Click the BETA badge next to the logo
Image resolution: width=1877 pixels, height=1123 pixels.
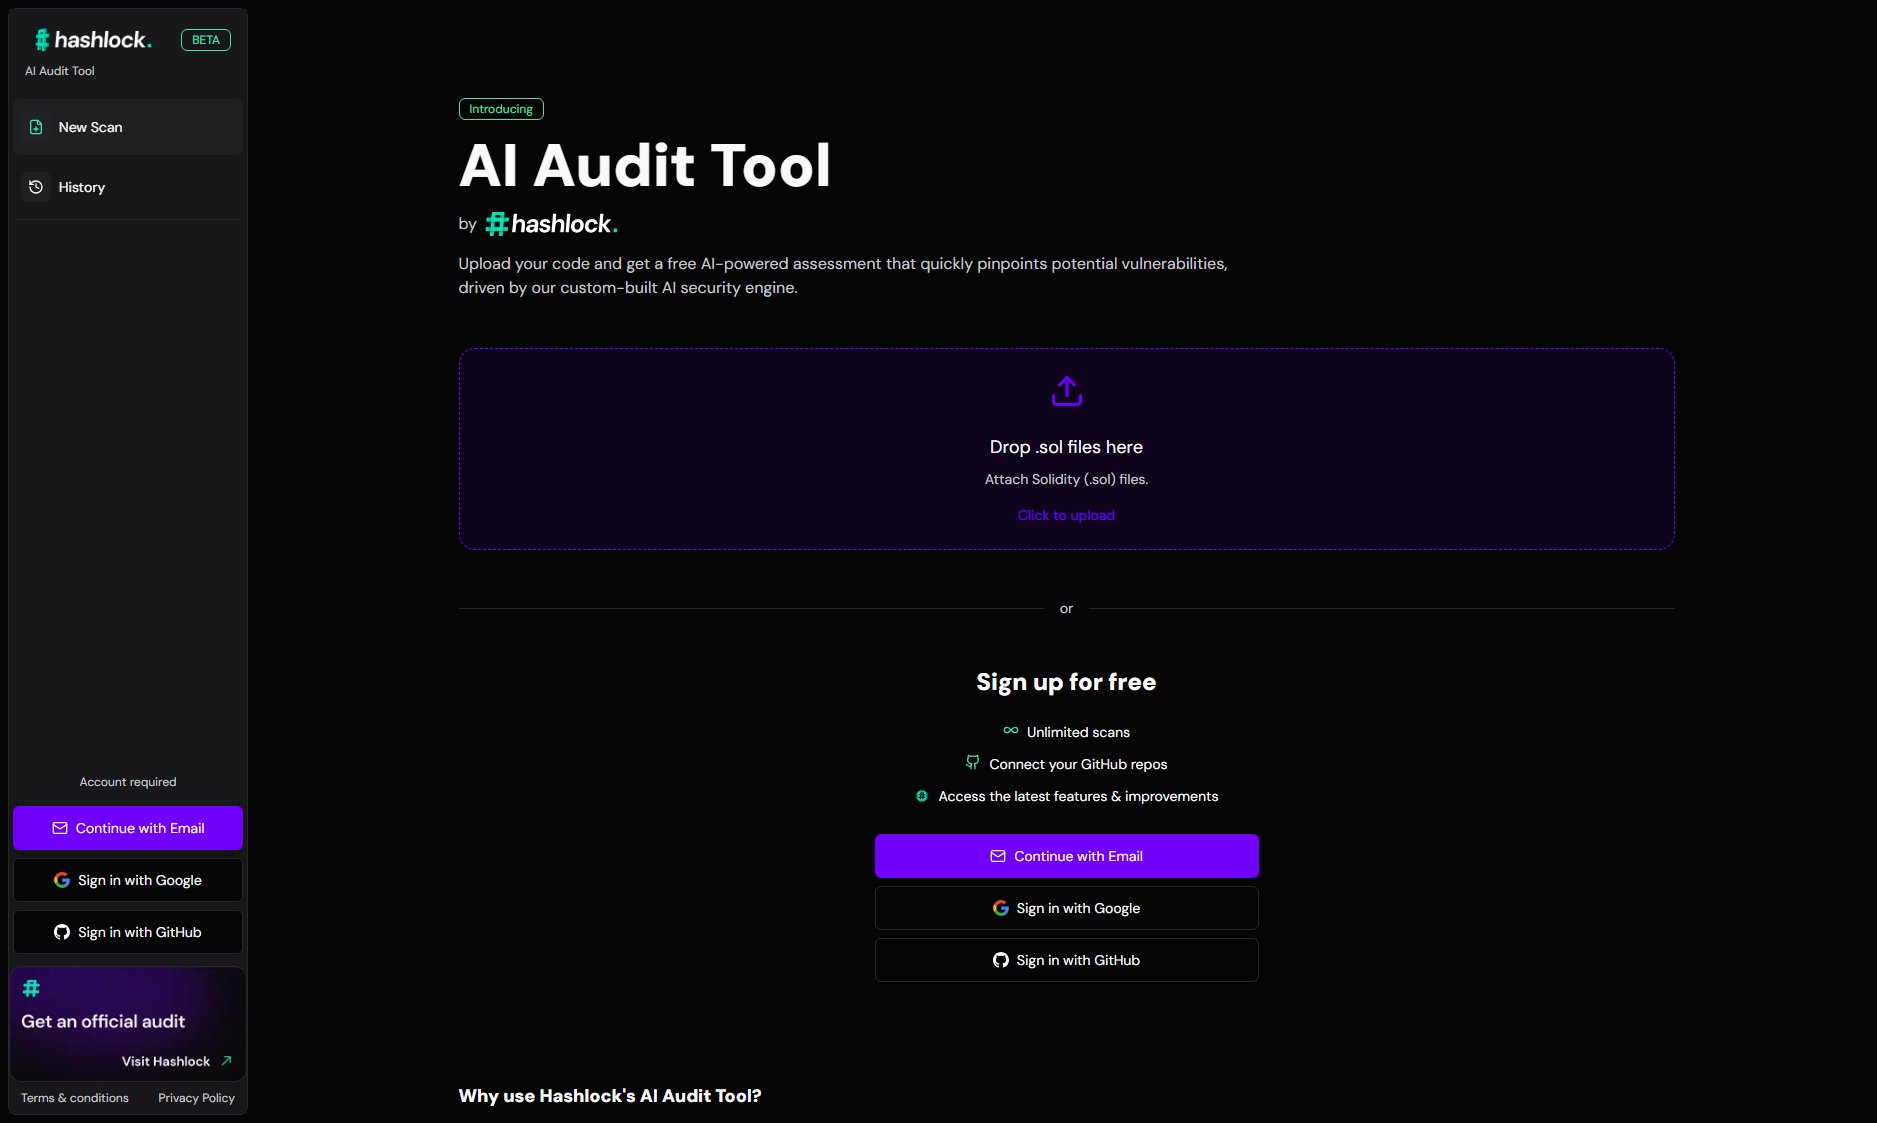pyautogui.click(x=206, y=40)
